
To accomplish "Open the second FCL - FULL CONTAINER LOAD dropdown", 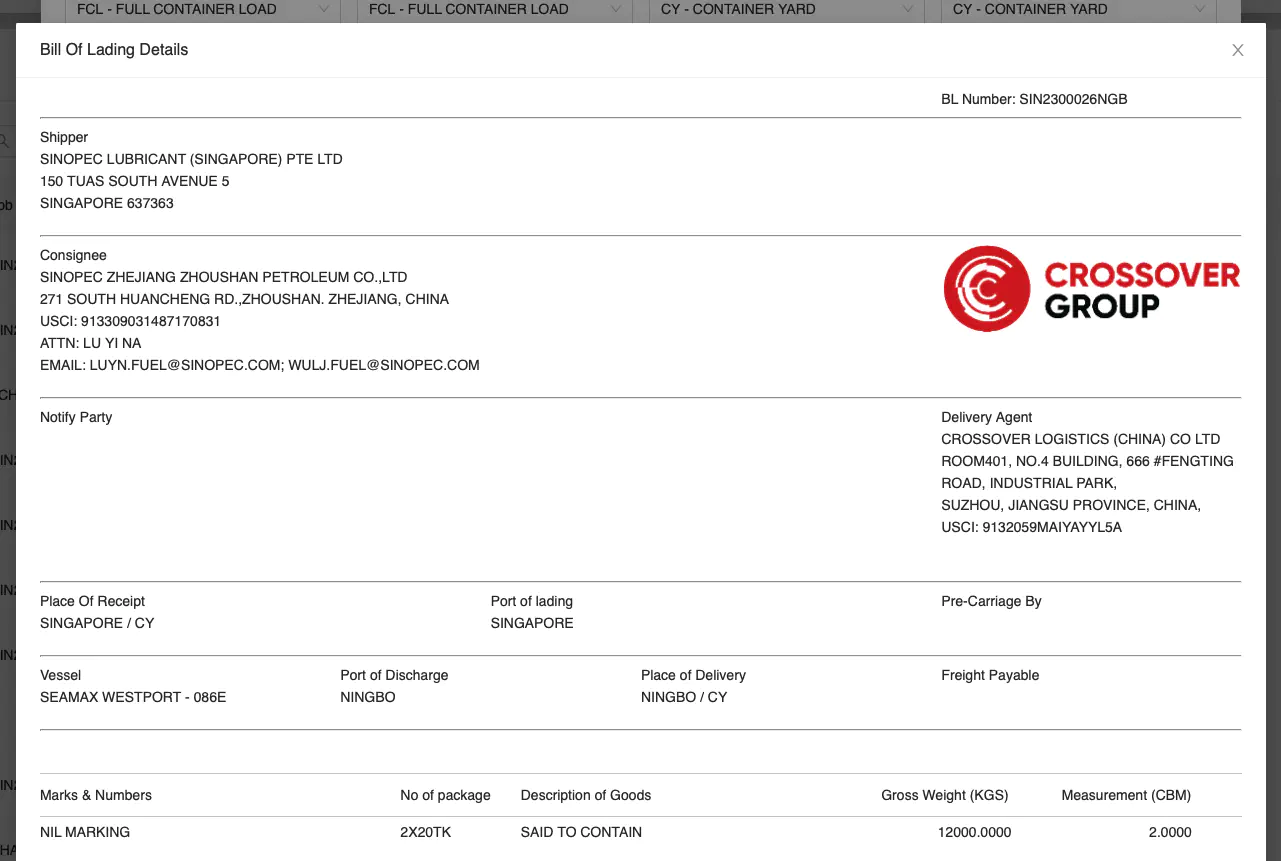I will [x=494, y=9].
